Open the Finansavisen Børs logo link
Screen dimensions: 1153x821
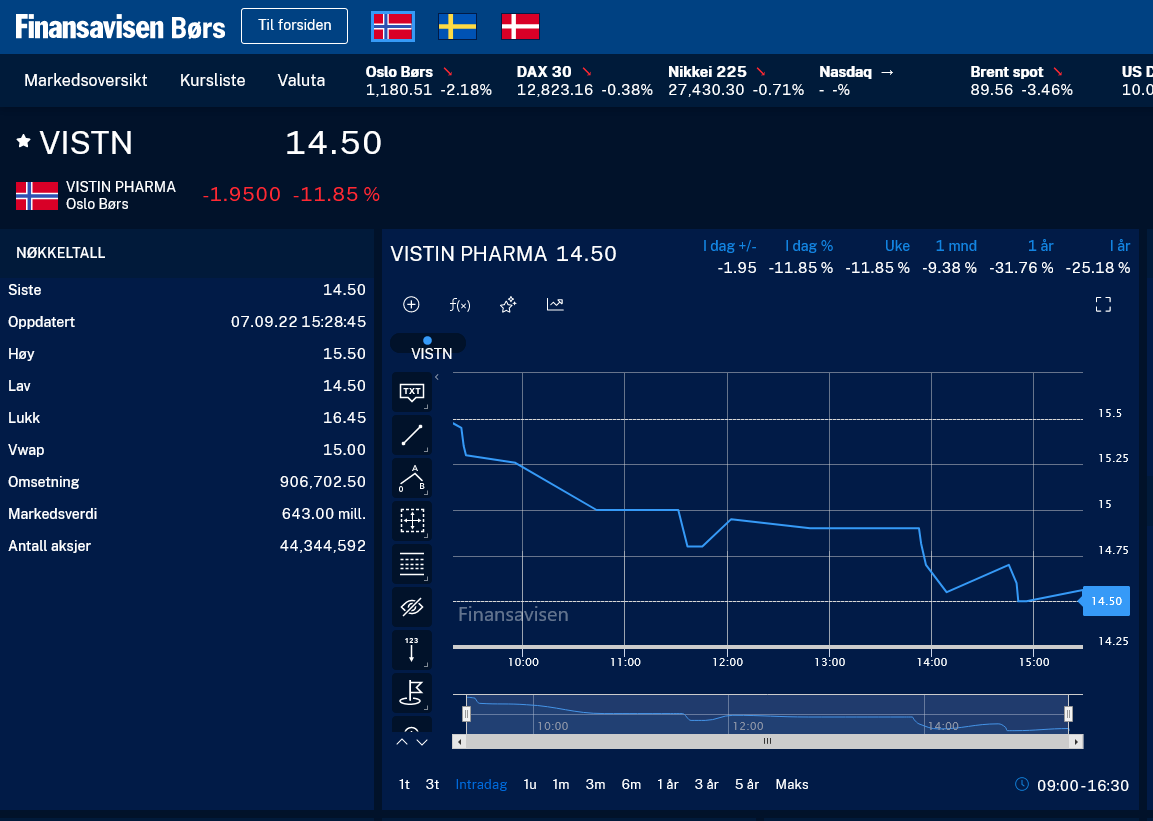[121, 27]
